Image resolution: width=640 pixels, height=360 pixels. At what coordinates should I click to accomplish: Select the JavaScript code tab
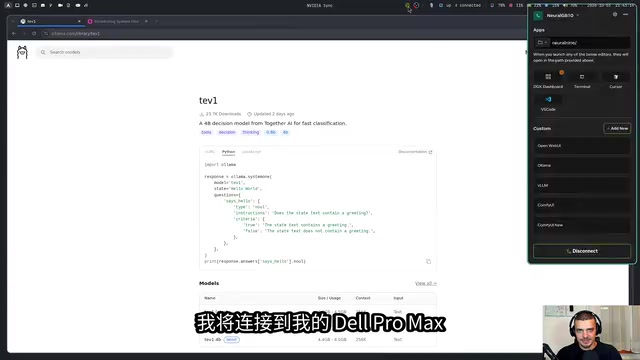point(251,152)
